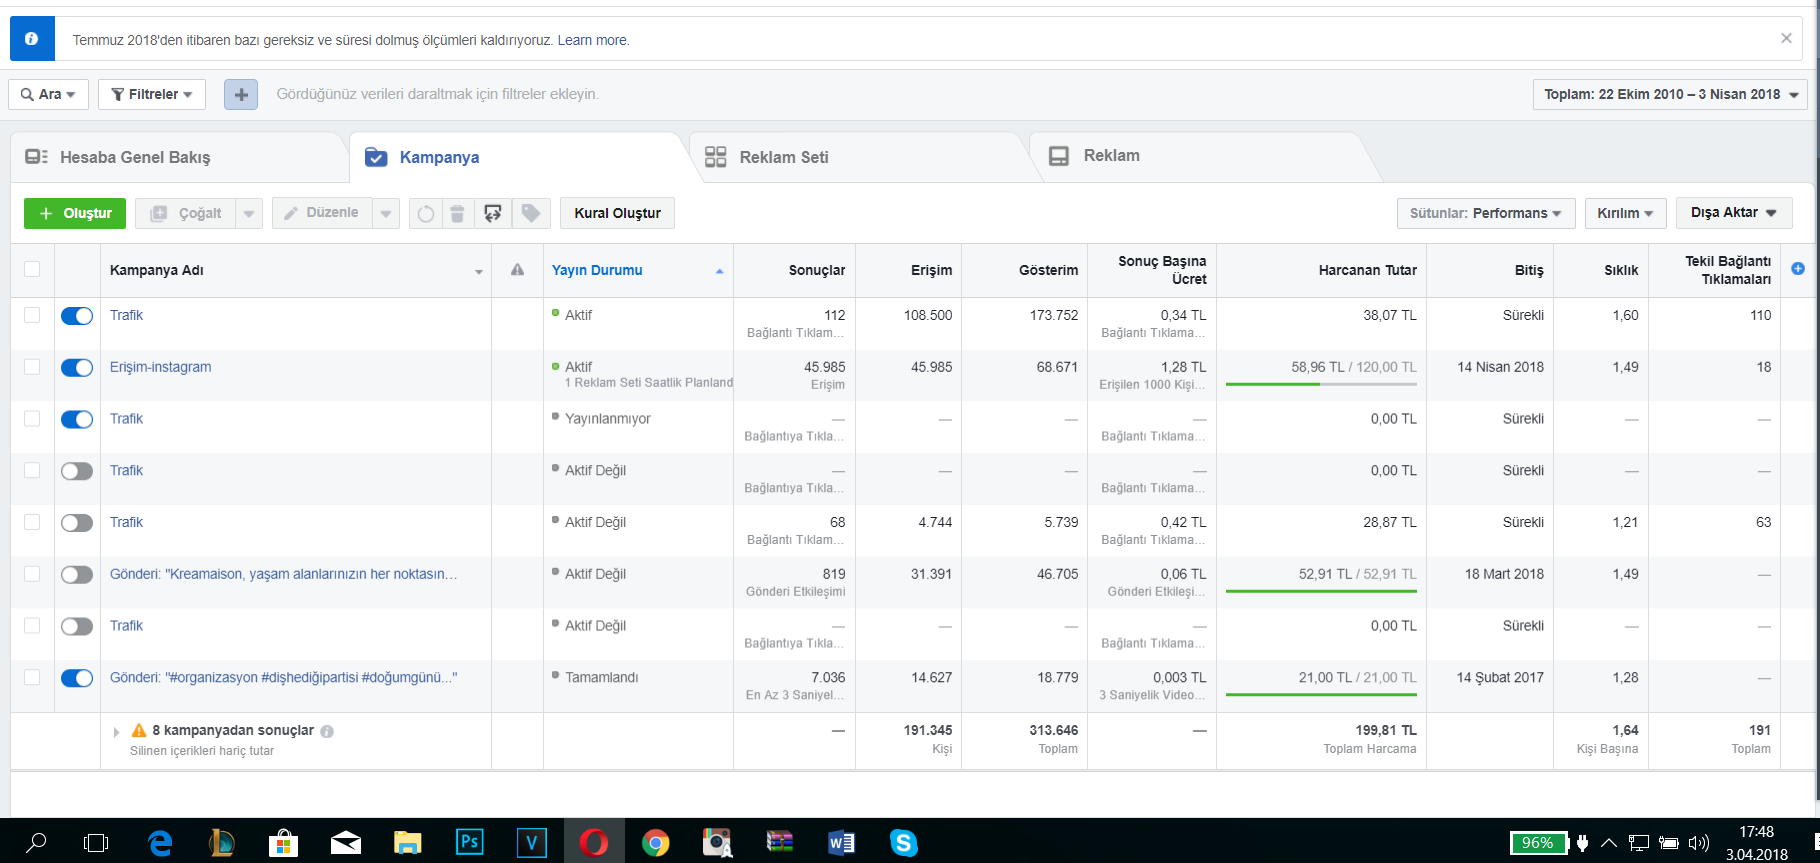Expand the Filtreler dropdown
Screen dimensions: 1820x863
152,94
